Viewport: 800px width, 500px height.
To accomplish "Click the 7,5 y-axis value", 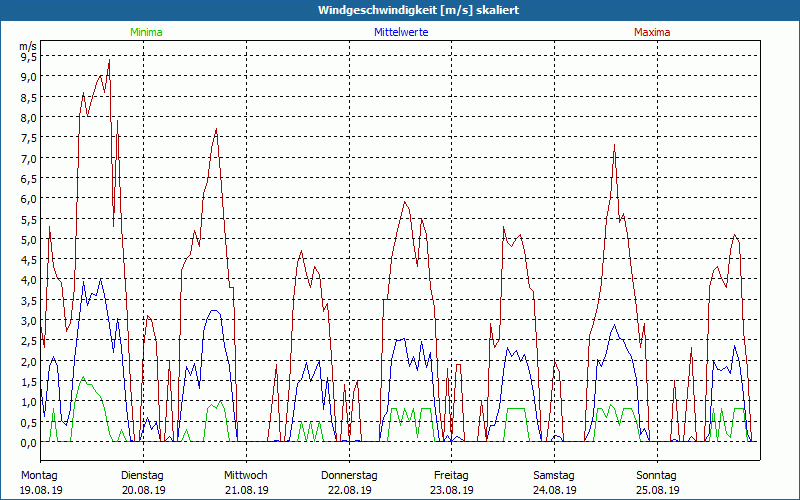I will pos(29,138).
